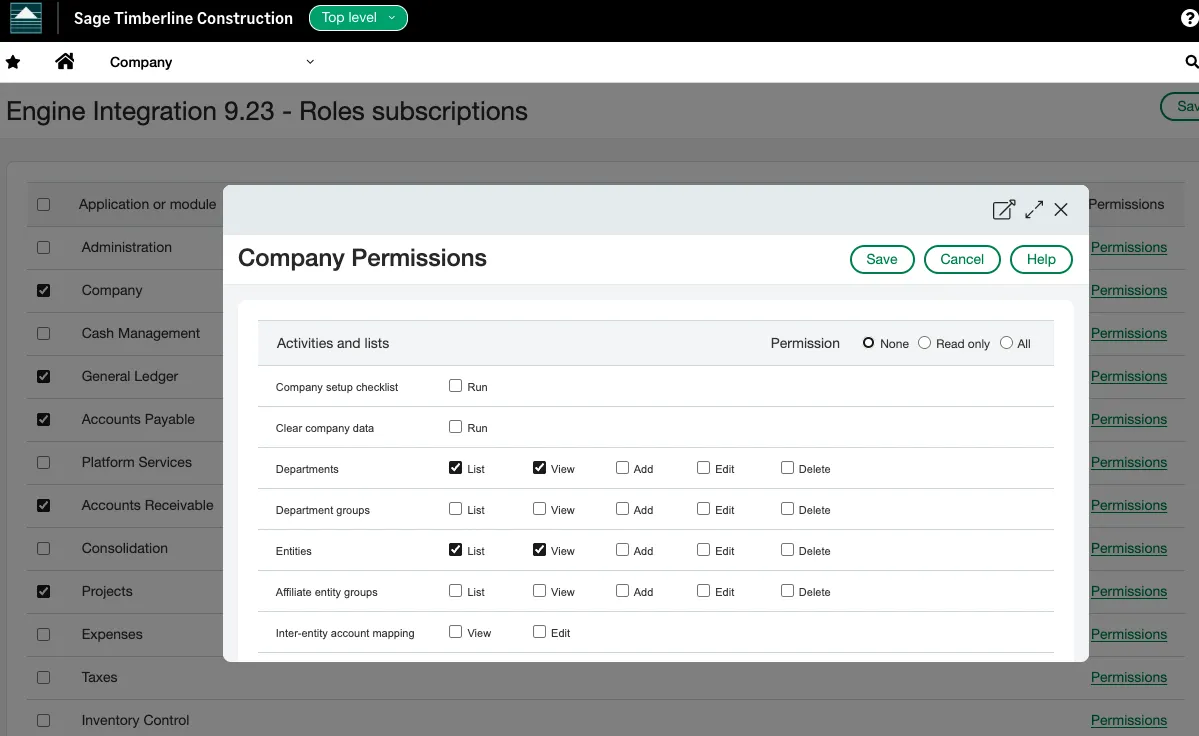Screen dimensions: 1199x736
Task: Check List for Affiliate entity groups
Action: (x=456, y=591)
